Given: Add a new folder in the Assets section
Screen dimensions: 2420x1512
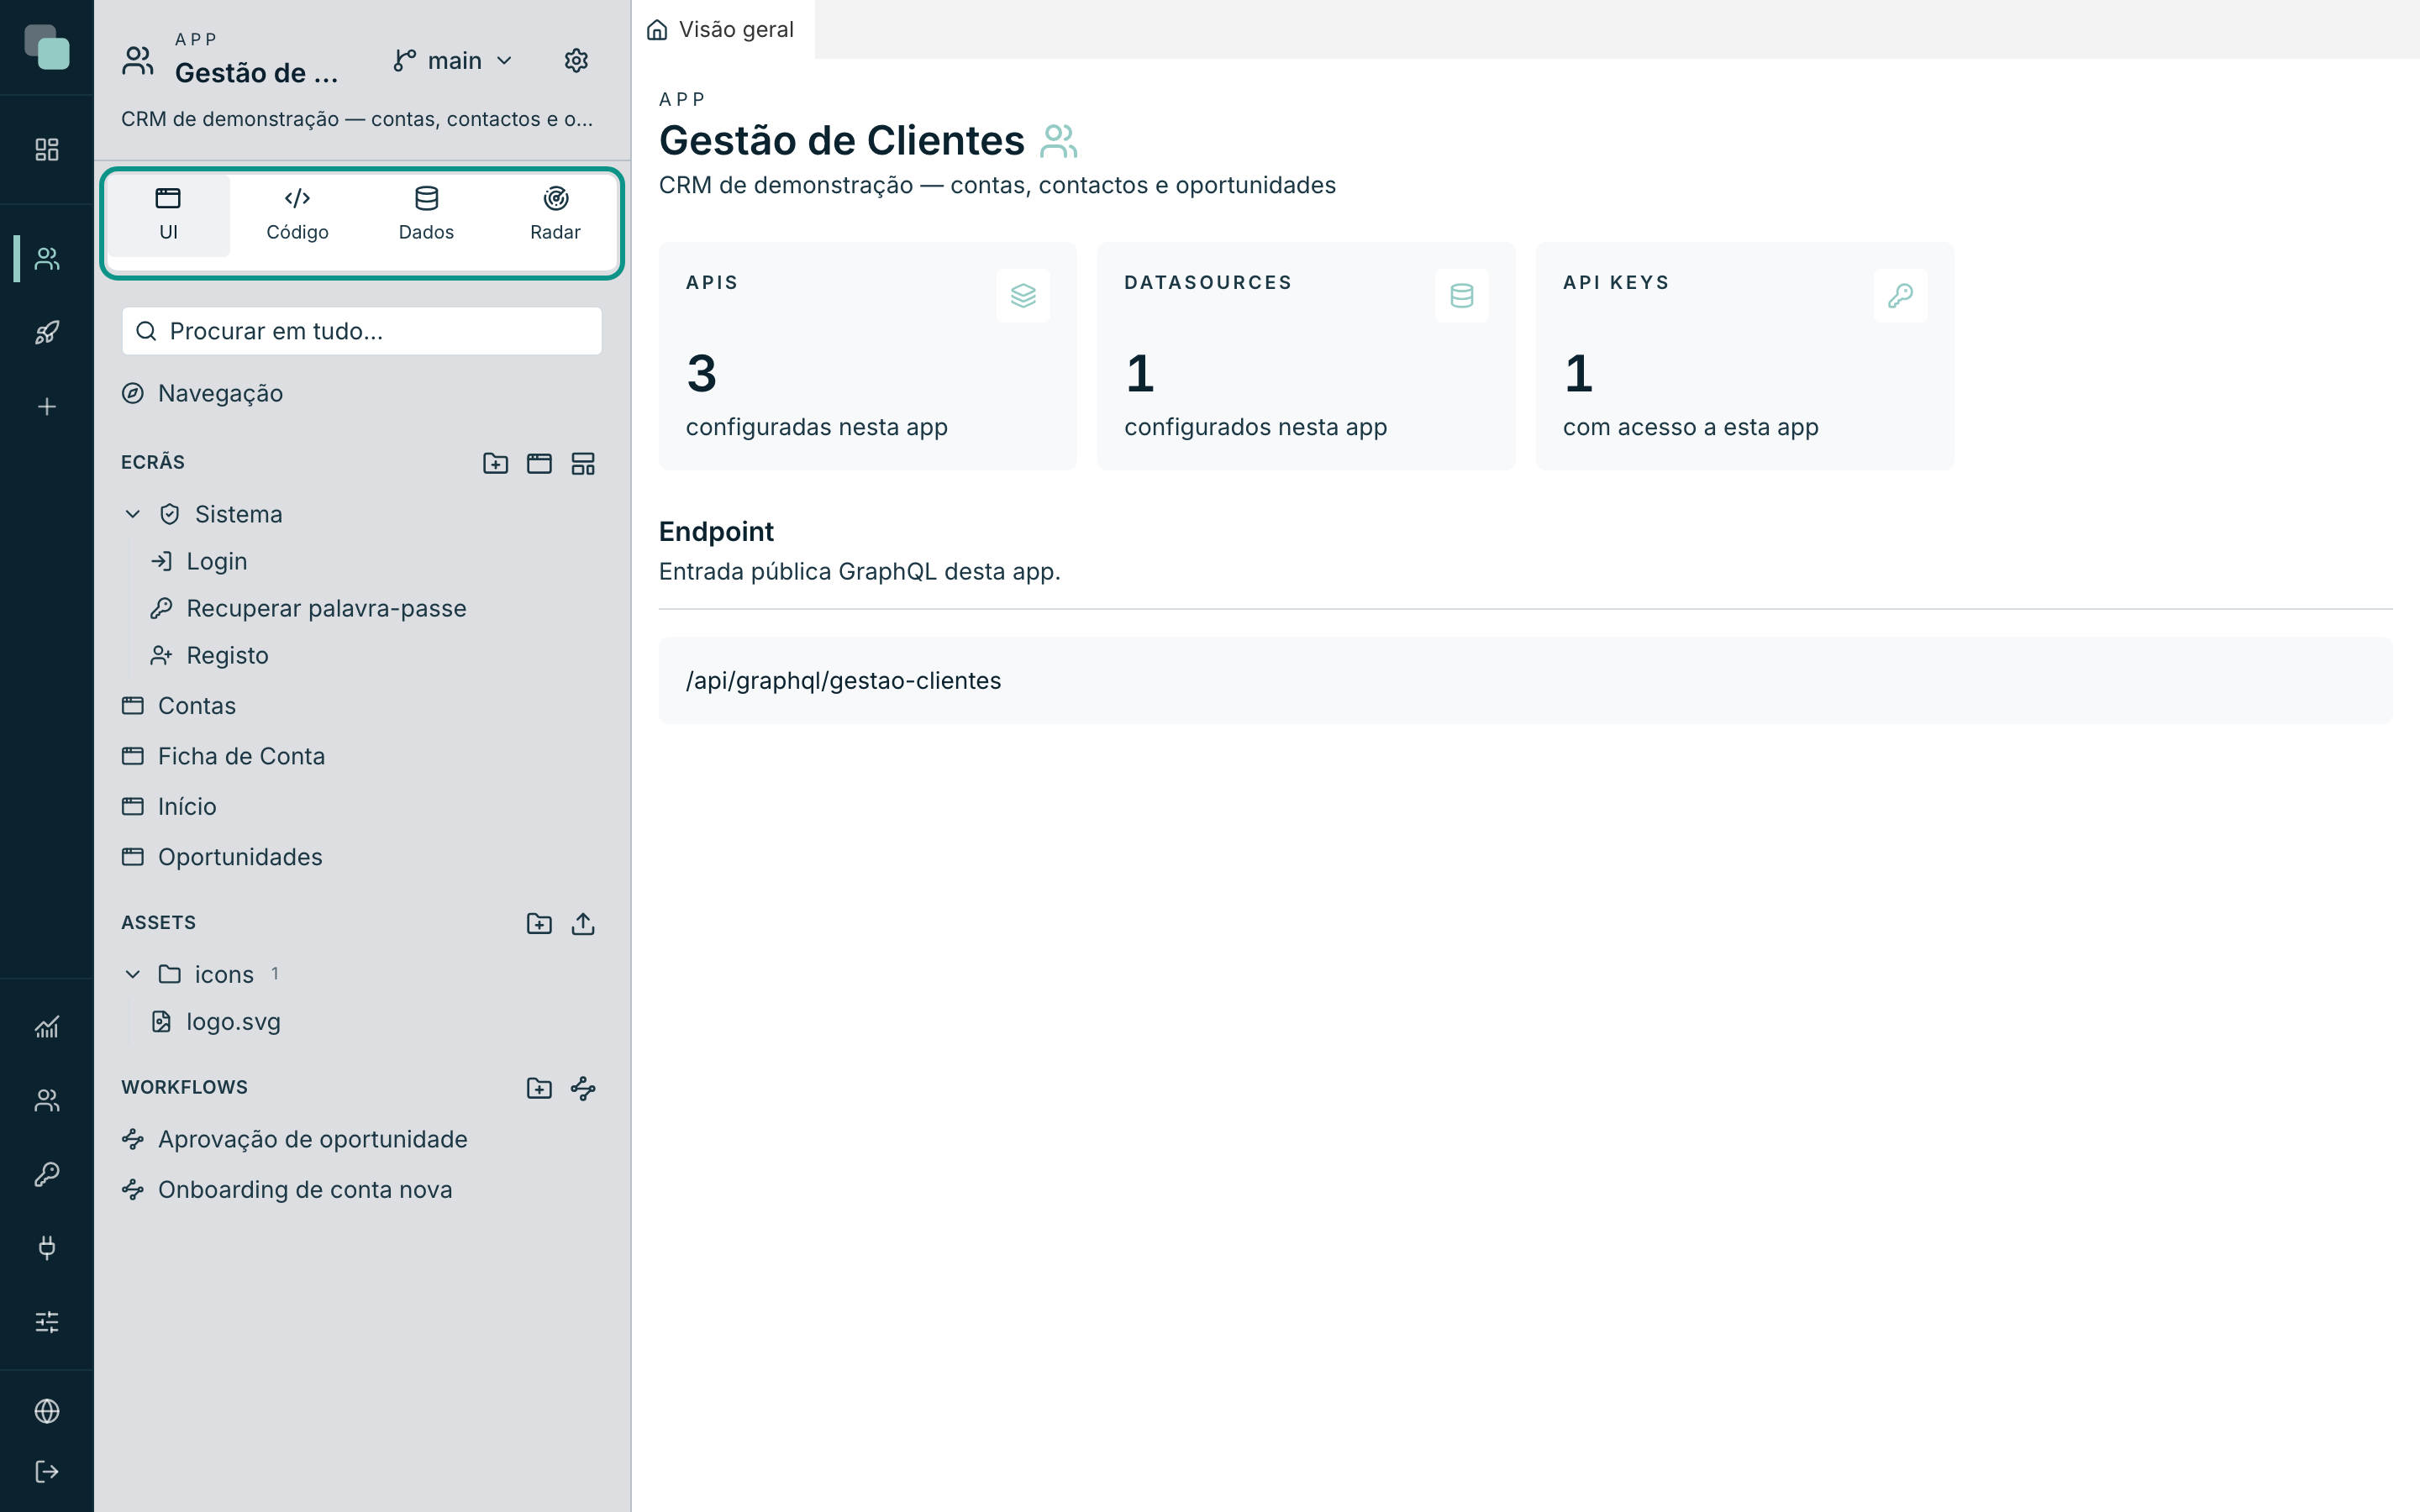Looking at the screenshot, I should [x=539, y=923].
